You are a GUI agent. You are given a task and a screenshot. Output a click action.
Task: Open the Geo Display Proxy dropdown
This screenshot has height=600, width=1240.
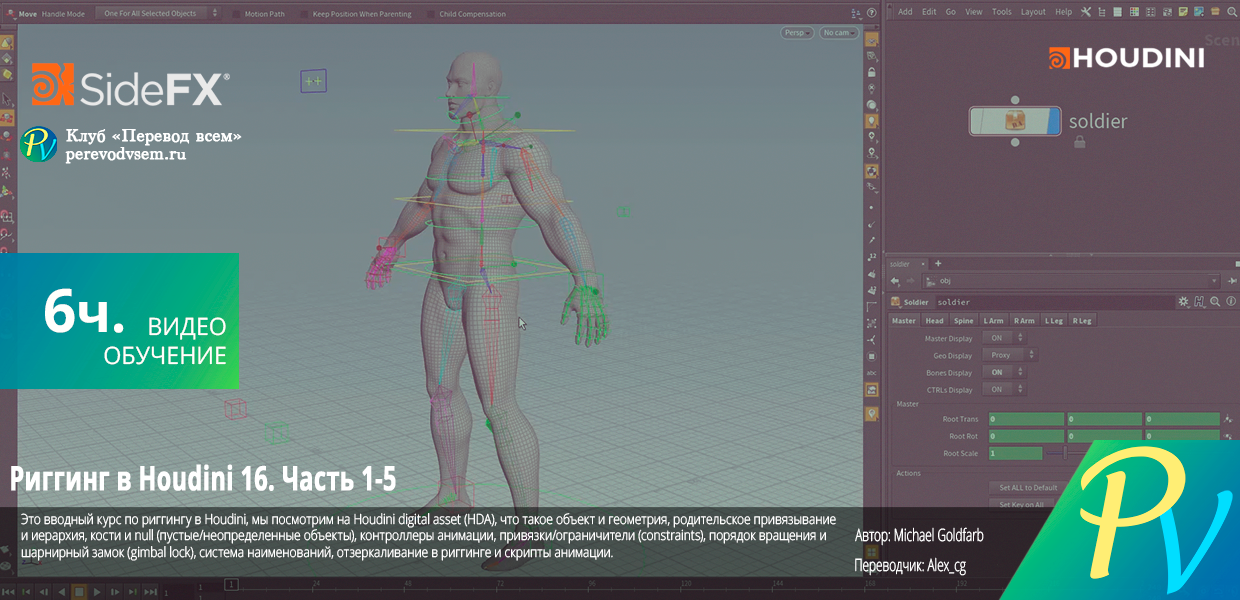tap(1010, 355)
